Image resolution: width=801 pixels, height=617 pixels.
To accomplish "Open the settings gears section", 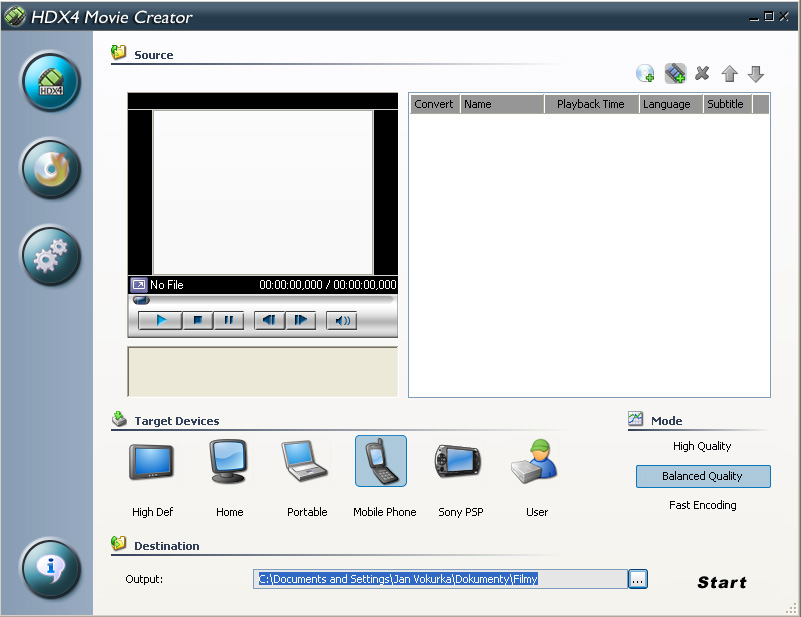I will point(51,256).
